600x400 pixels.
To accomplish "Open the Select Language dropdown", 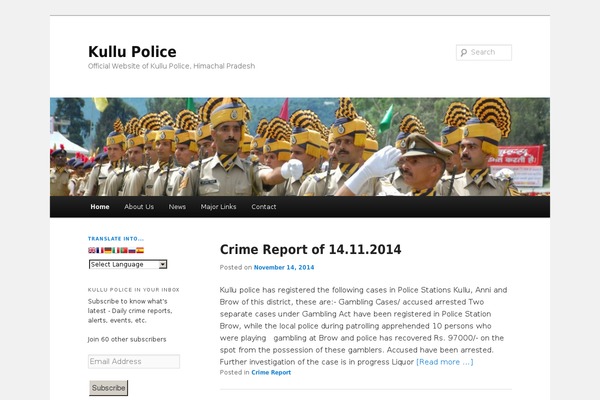I will pyautogui.click(x=128, y=264).
